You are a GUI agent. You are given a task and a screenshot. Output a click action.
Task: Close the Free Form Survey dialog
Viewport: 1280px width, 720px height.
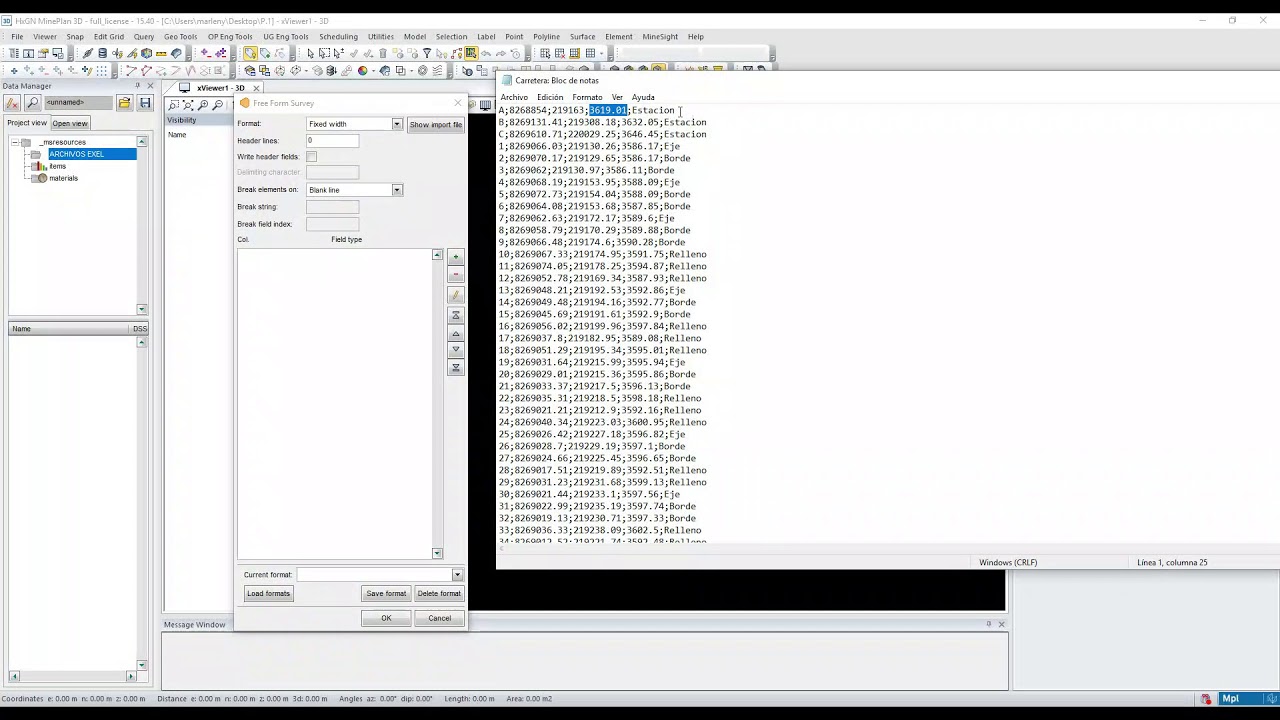coord(458,103)
